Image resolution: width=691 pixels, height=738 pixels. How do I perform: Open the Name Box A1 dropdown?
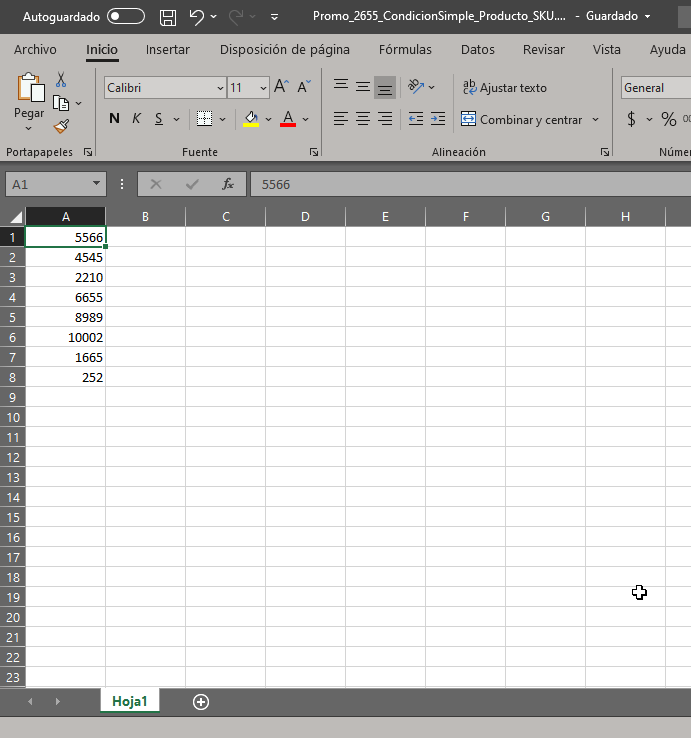(x=96, y=184)
